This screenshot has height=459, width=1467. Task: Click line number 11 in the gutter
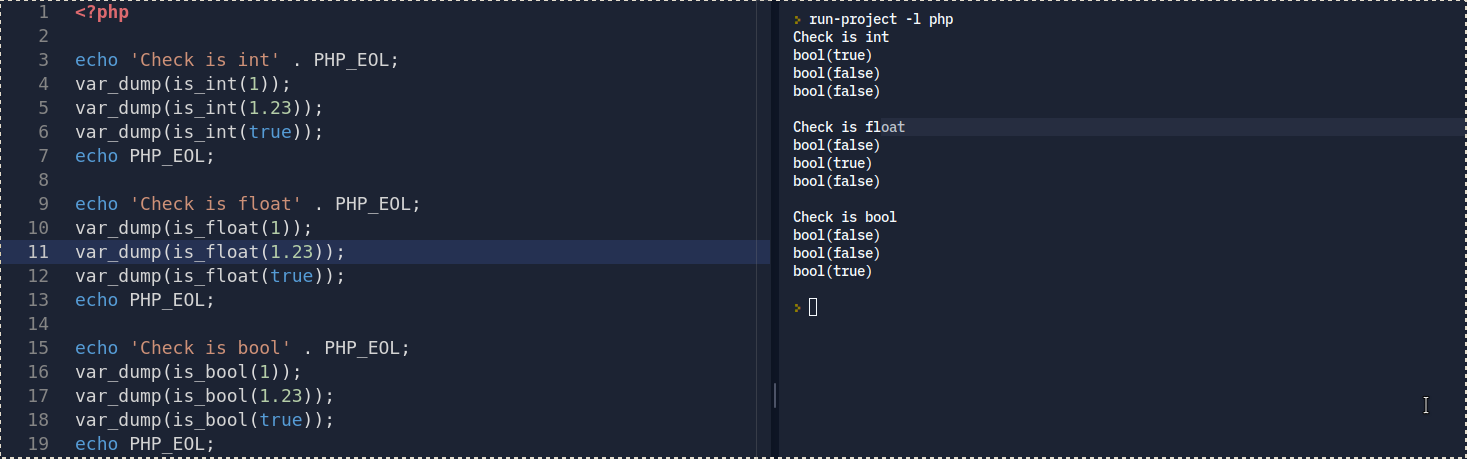pos(38,252)
